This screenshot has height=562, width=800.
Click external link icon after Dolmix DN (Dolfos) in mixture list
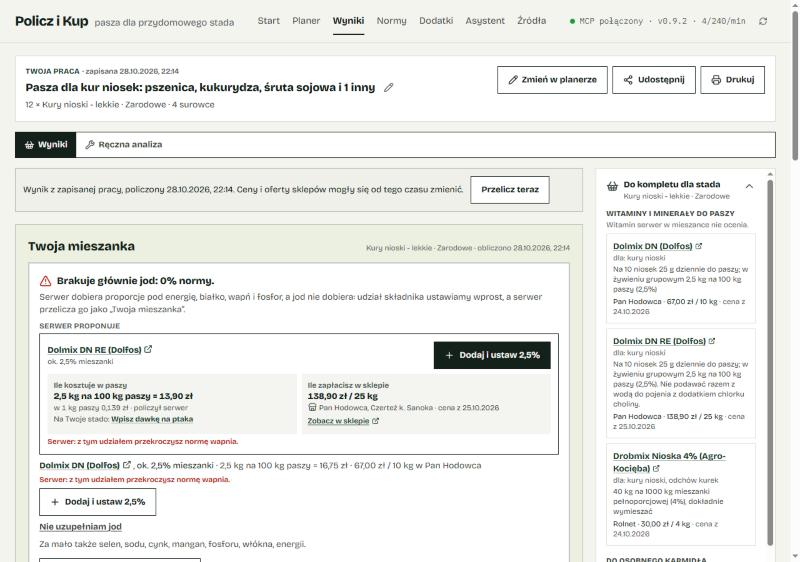coord(127,465)
